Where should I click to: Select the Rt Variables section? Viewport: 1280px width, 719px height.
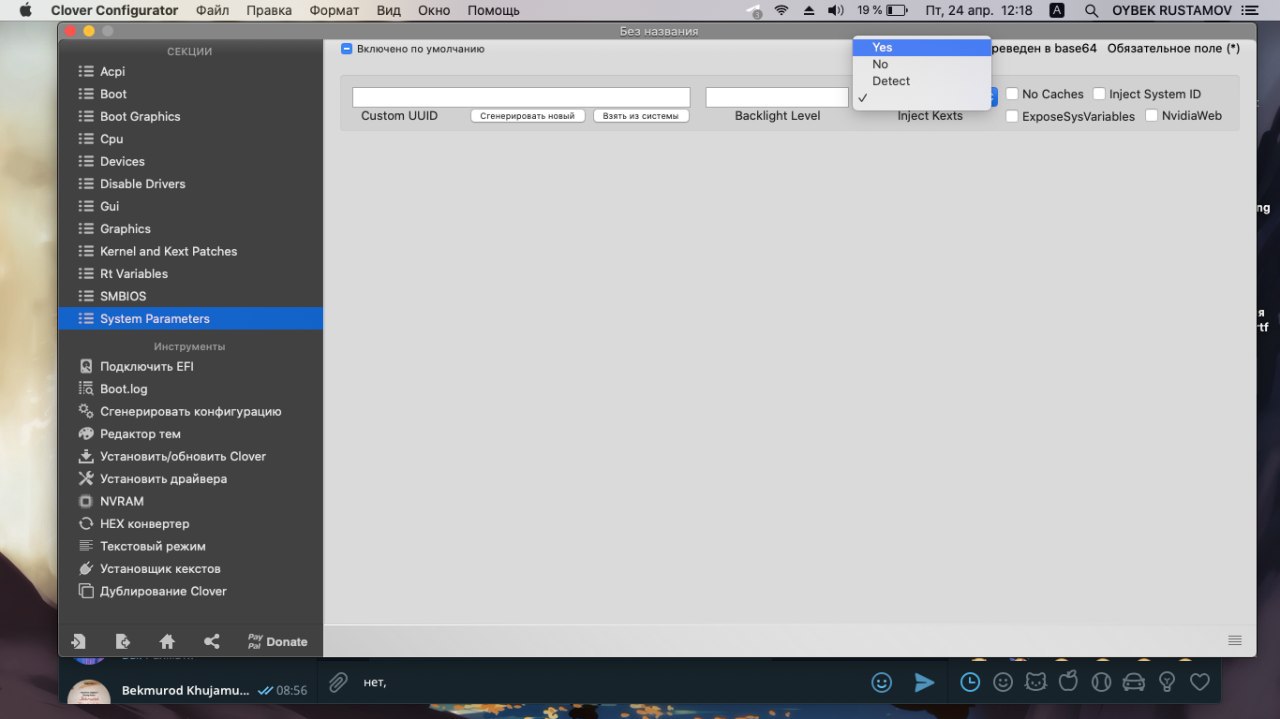(x=190, y=274)
